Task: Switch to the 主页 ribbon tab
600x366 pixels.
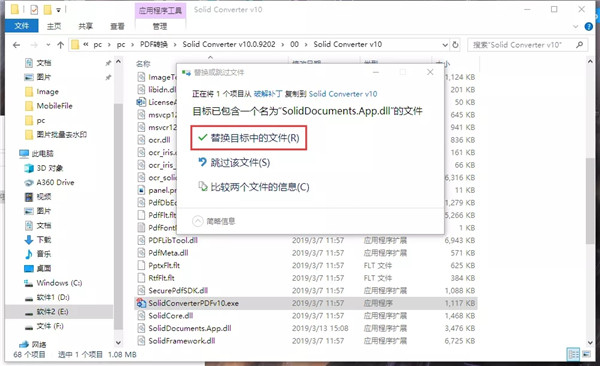Action: (54, 26)
